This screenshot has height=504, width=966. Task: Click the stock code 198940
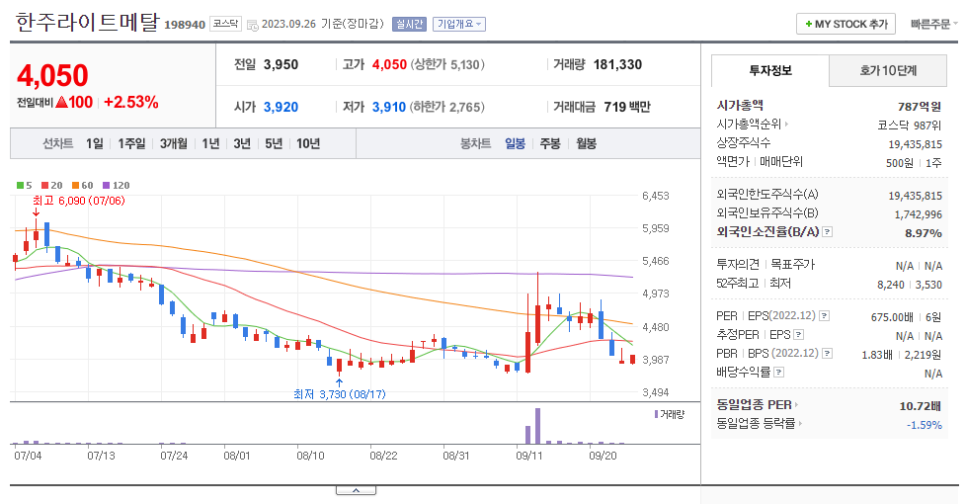point(185,25)
